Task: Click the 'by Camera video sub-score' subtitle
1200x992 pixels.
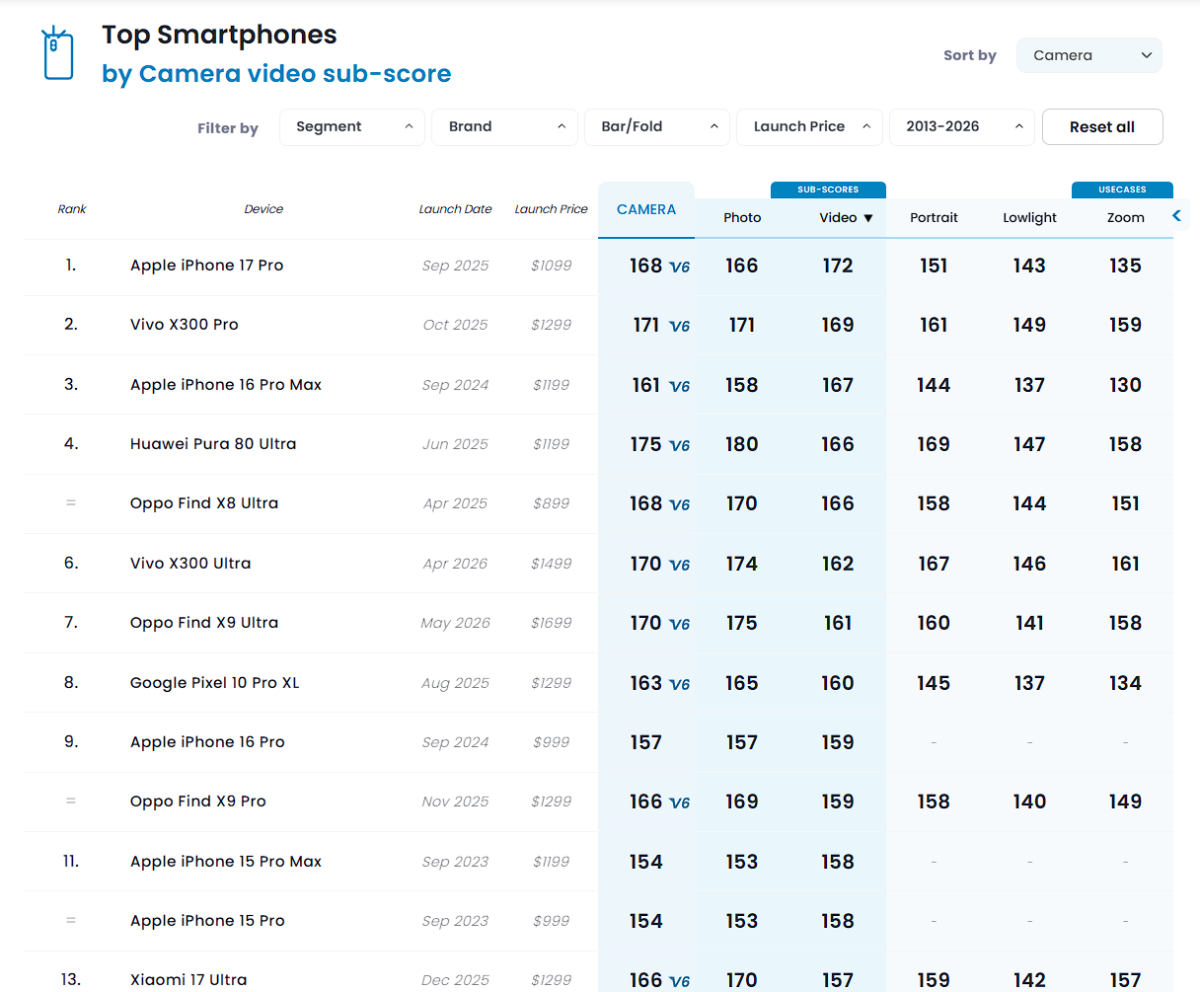Action: 276,74
